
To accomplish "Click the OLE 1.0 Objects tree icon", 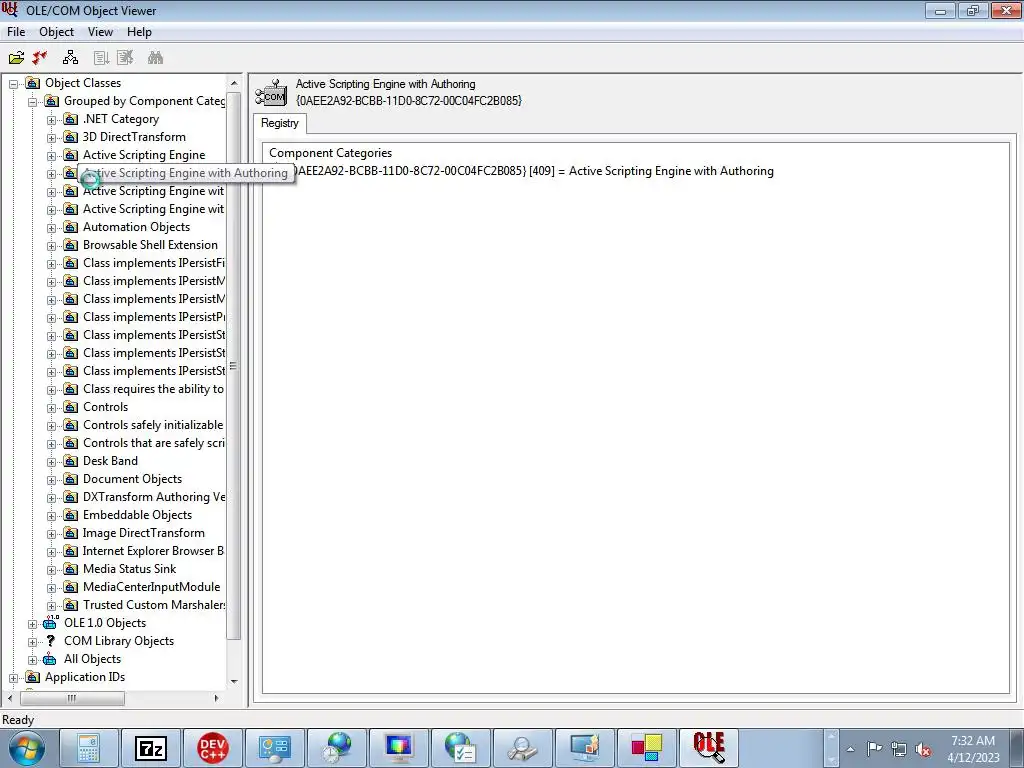I will [50, 623].
